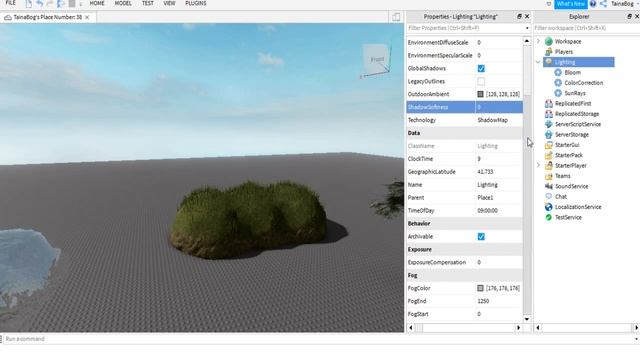This screenshot has width=640, height=360.
Task: Select ReplicatedStorage in Explorer
Action: [x=577, y=114]
